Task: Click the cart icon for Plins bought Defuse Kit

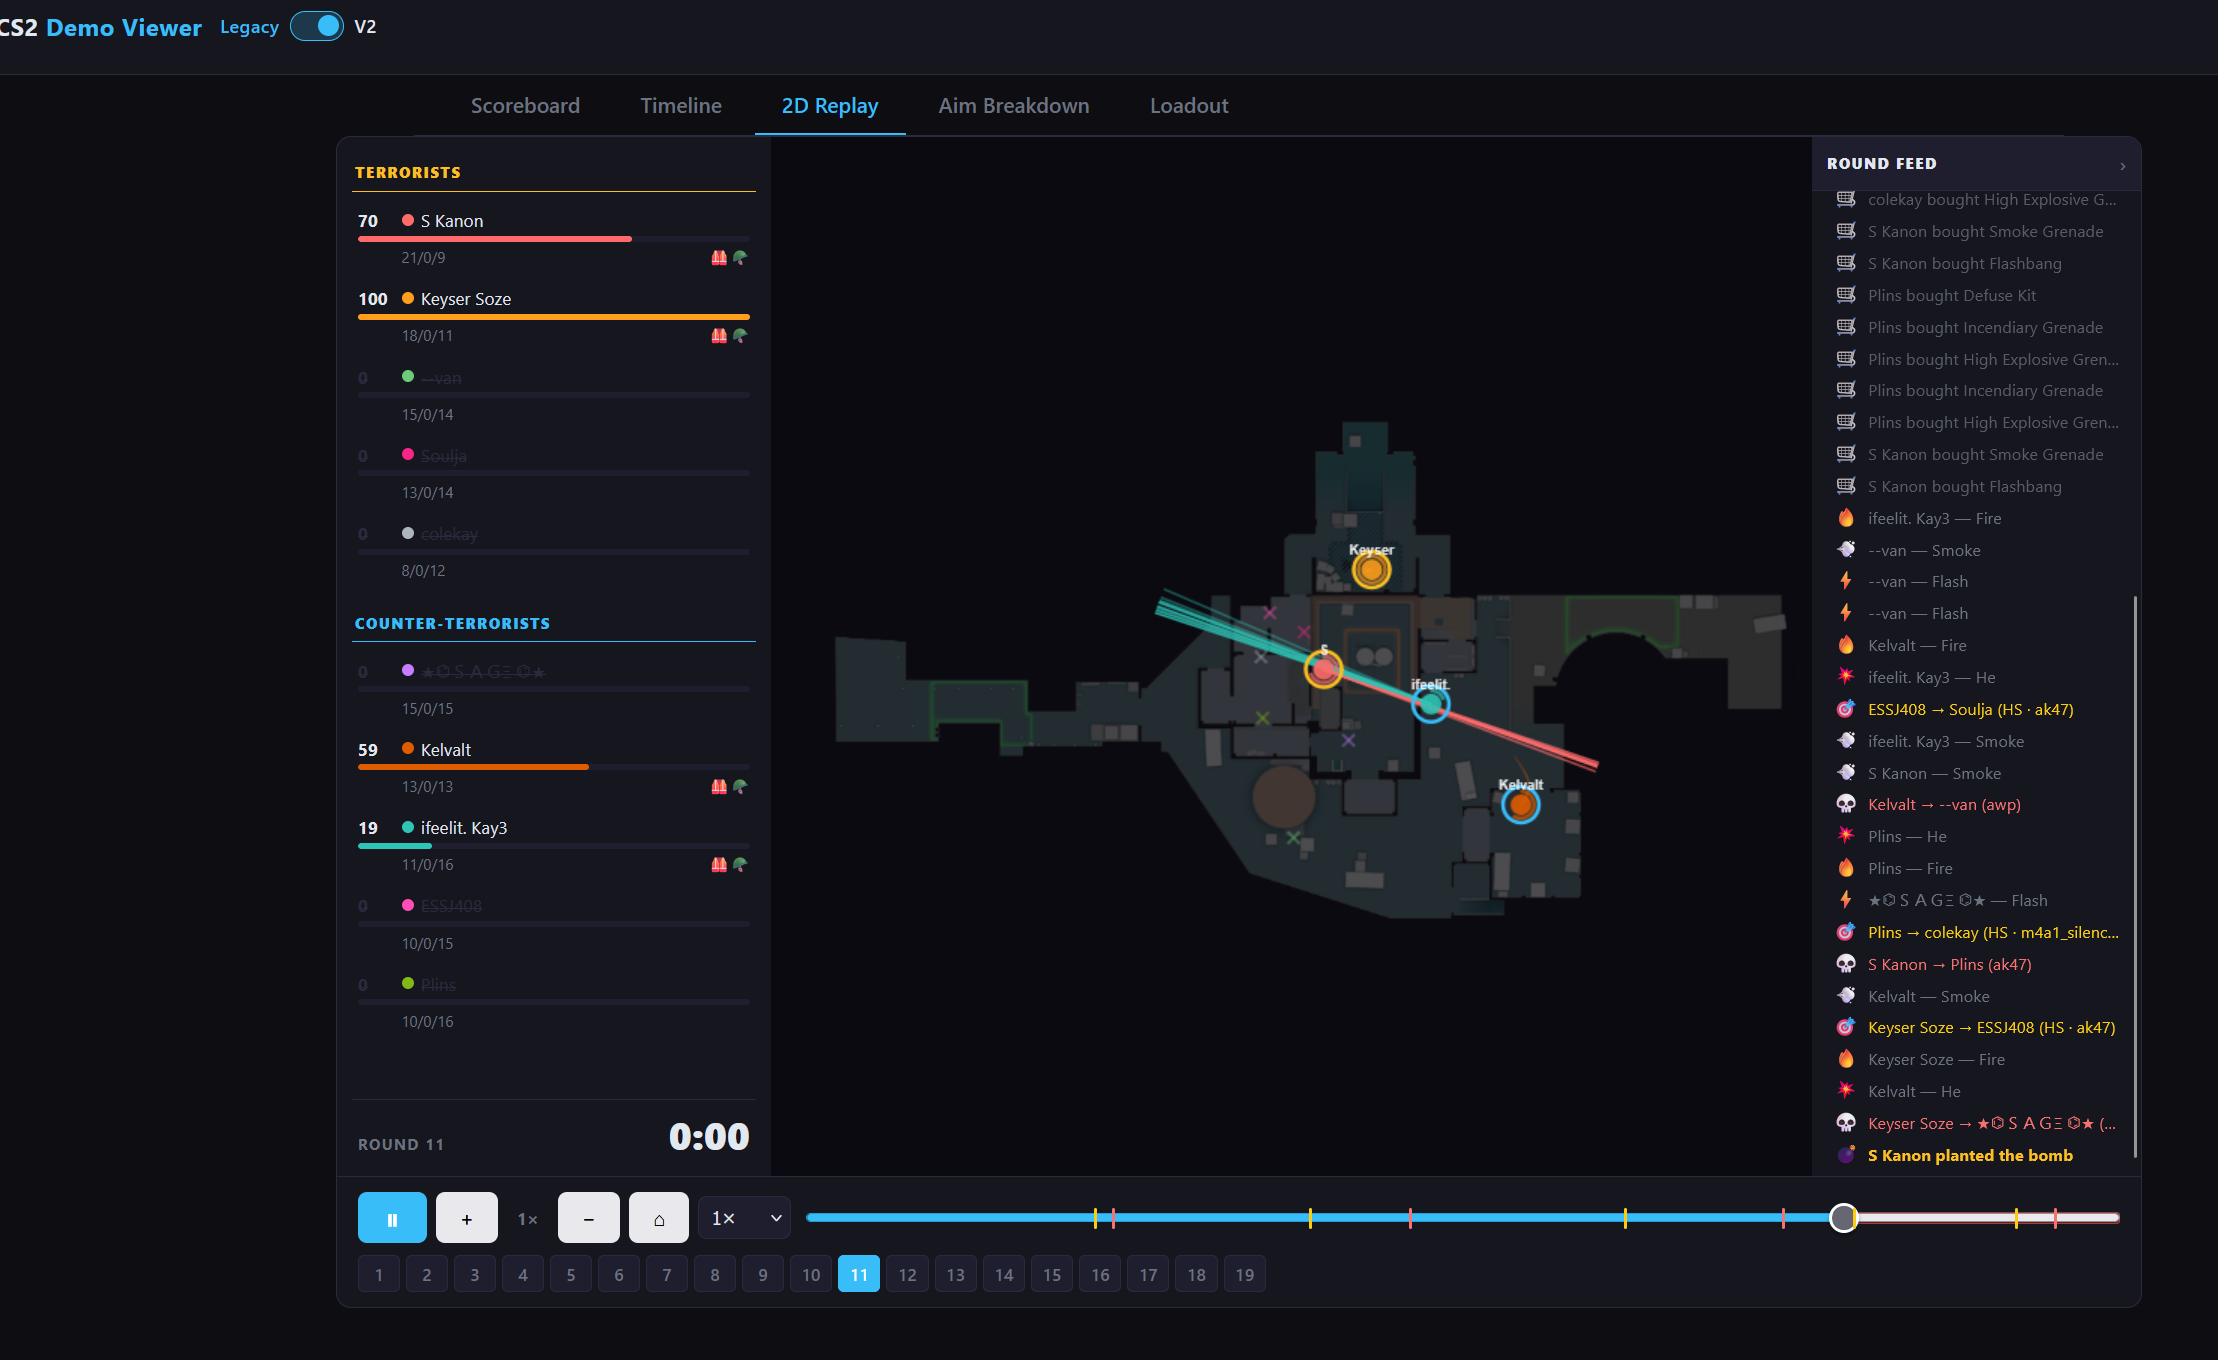Action: pos(1846,295)
